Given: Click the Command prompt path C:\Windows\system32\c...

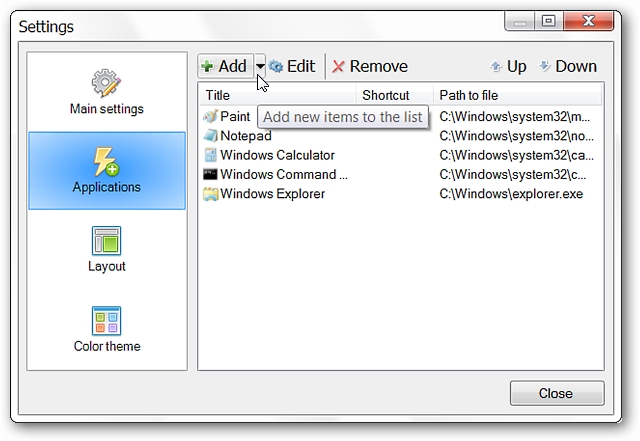Looking at the screenshot, I should tap(513, 174).
